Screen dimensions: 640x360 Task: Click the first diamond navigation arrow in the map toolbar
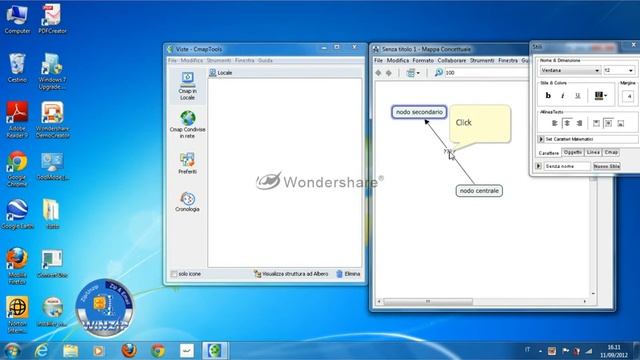pos(378,73)
